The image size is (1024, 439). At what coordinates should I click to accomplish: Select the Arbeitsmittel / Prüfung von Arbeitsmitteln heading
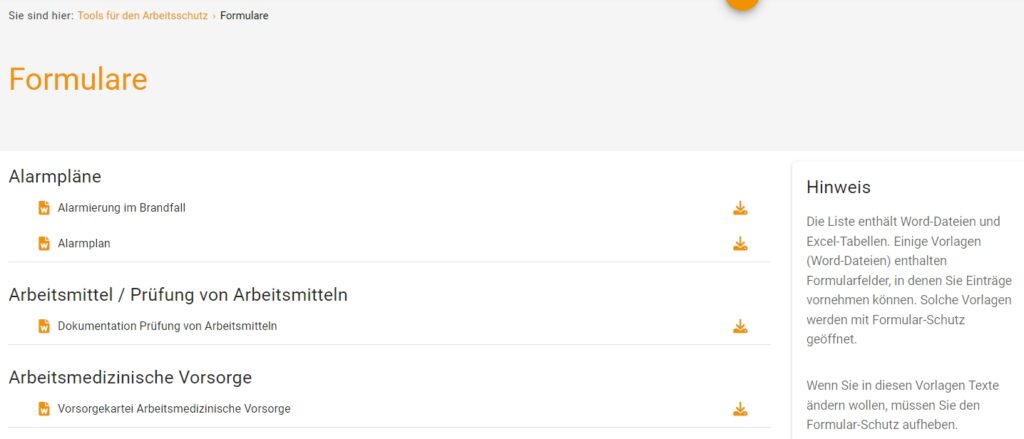pyautogui.click(x=178, y=294)
